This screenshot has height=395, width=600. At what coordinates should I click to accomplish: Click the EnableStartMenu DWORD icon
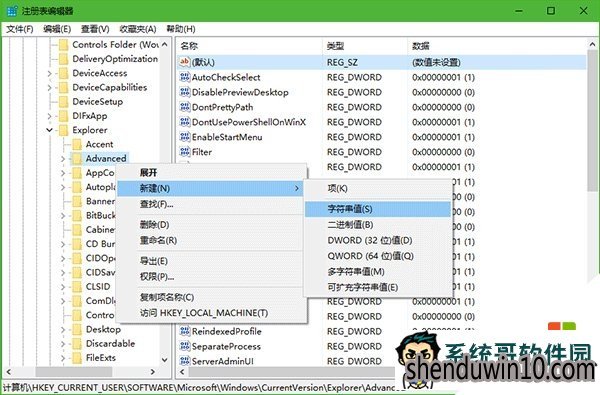(185, 137)
